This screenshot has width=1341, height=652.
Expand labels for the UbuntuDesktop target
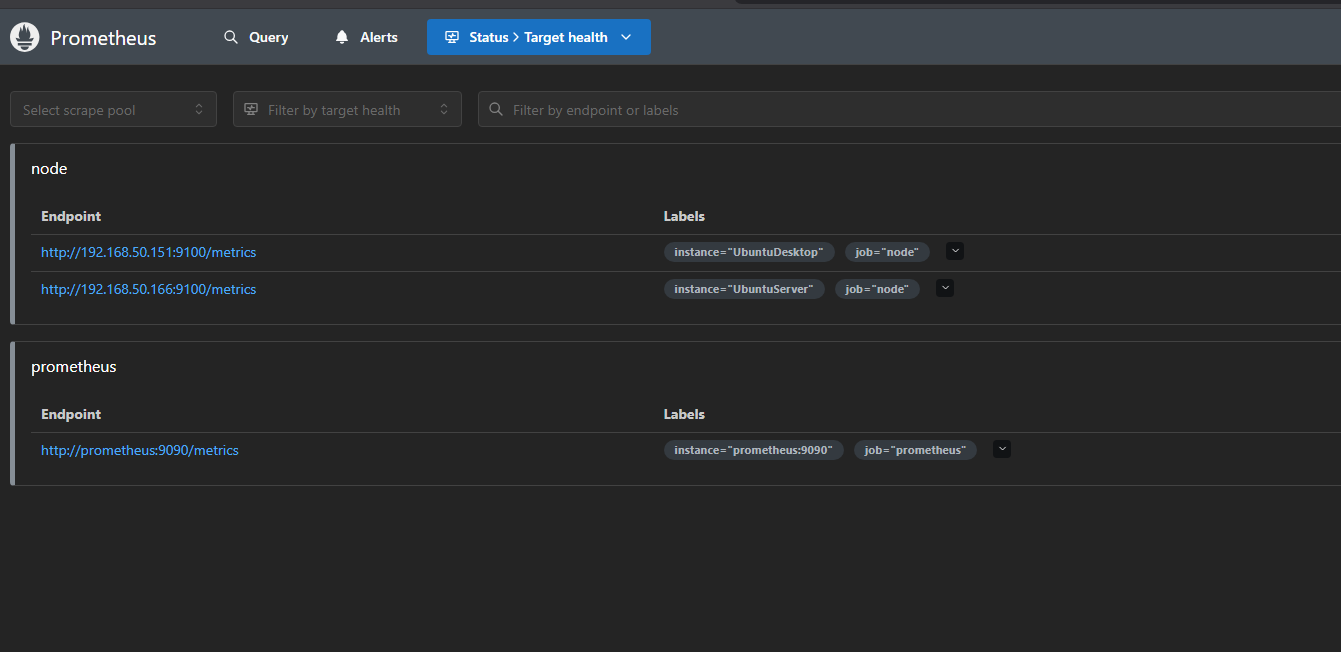[955, 251]
